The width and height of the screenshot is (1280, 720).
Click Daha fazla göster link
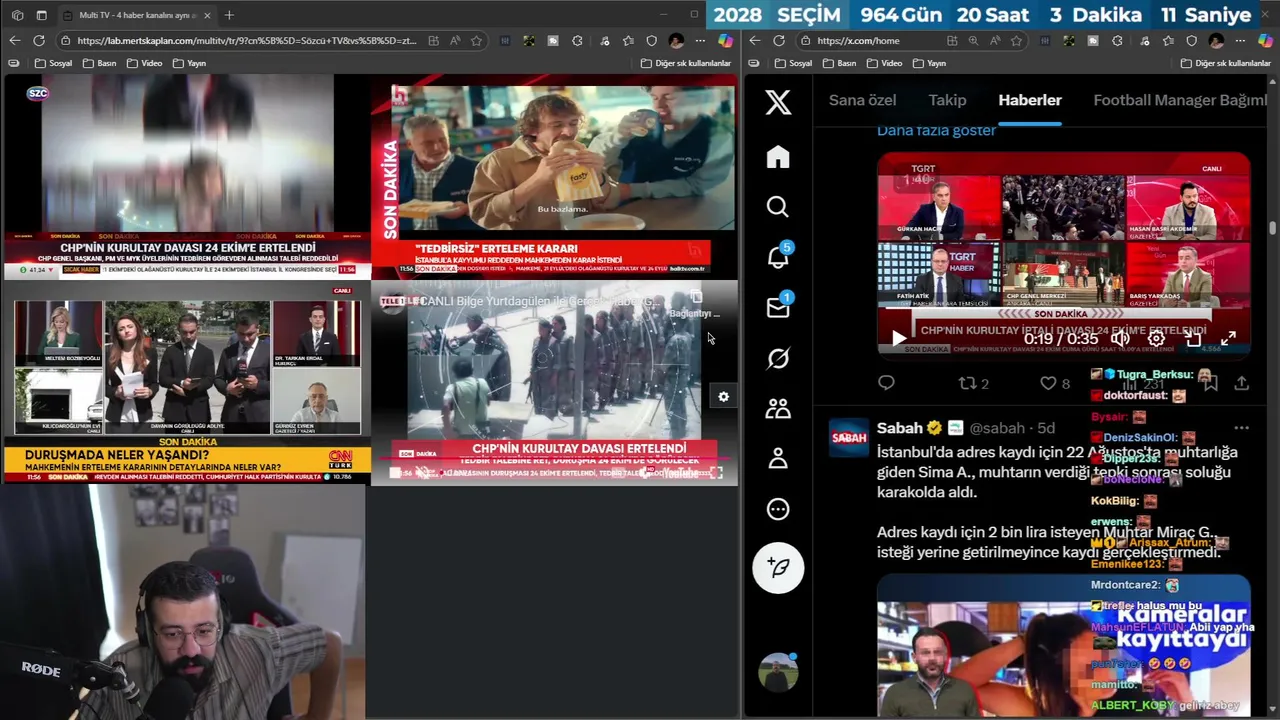(x=936, y=131)
